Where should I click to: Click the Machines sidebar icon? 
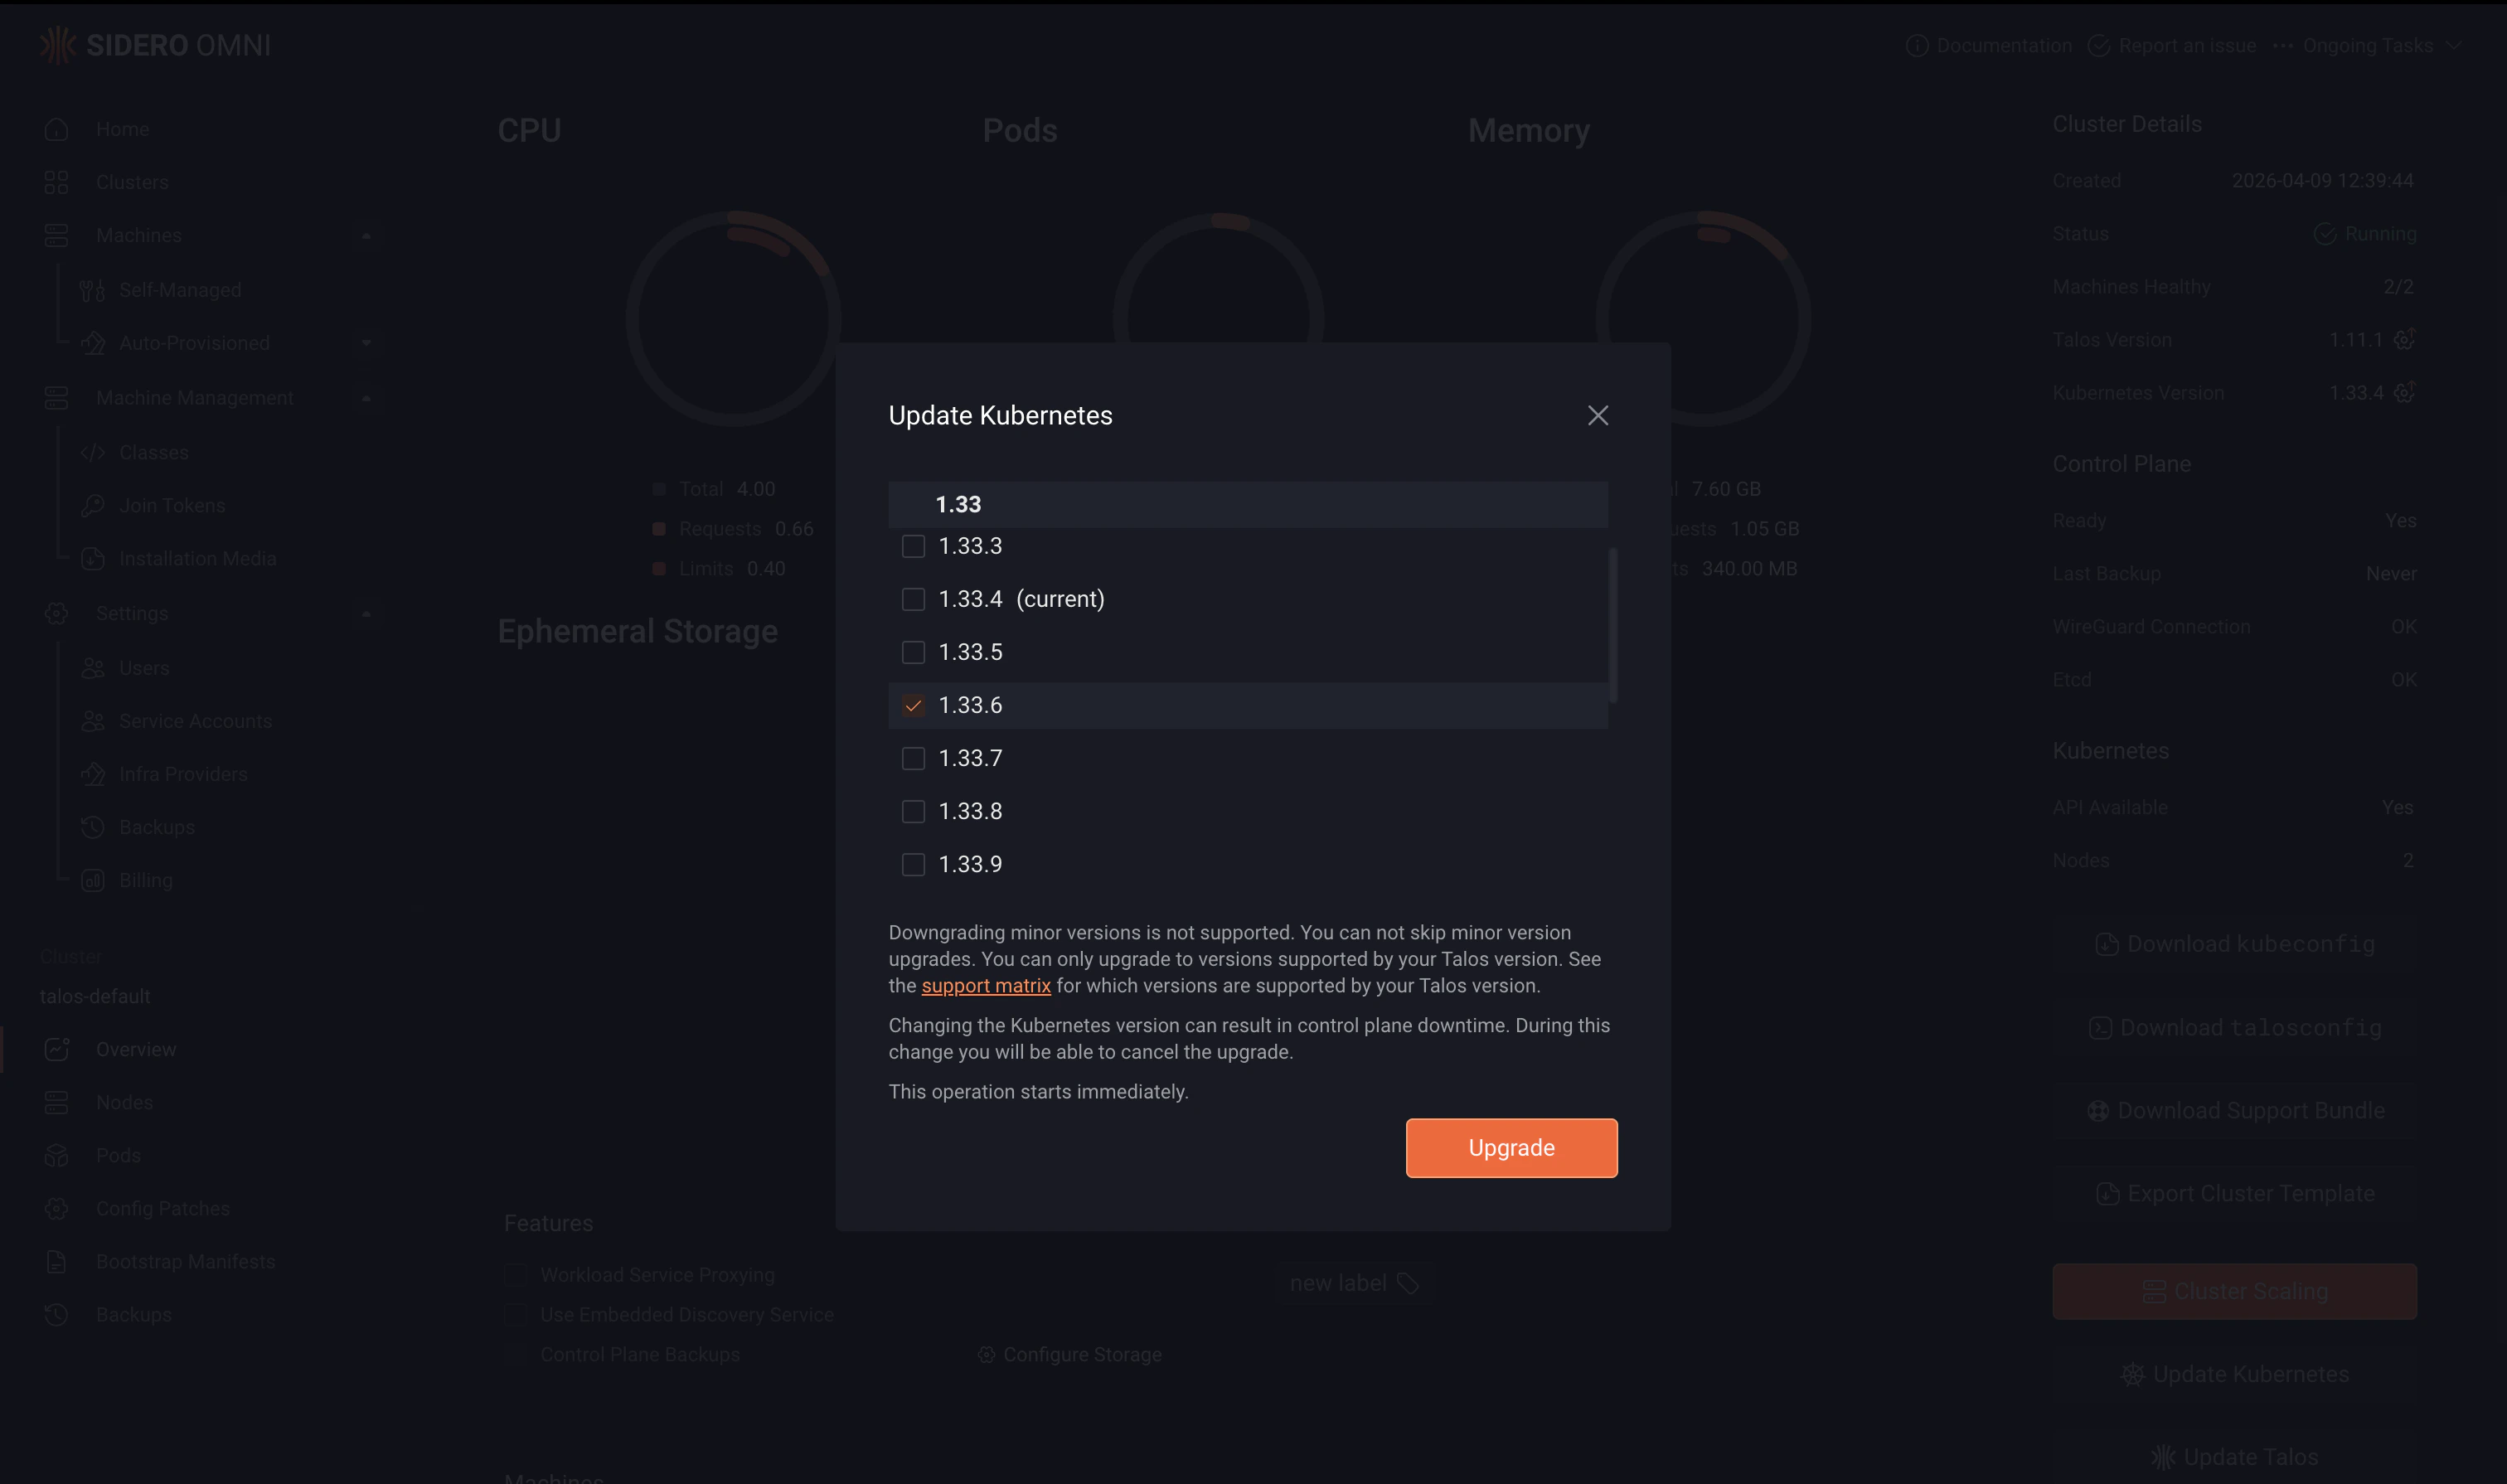tap(56, 235)
